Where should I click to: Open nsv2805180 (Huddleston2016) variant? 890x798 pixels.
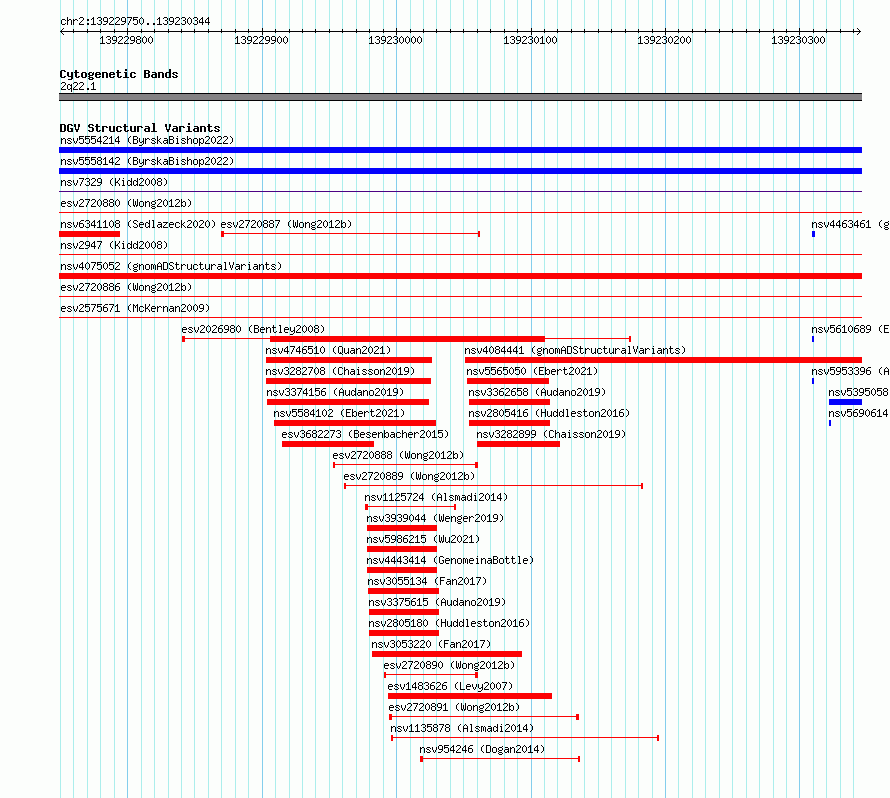click(x=449, y=623)
